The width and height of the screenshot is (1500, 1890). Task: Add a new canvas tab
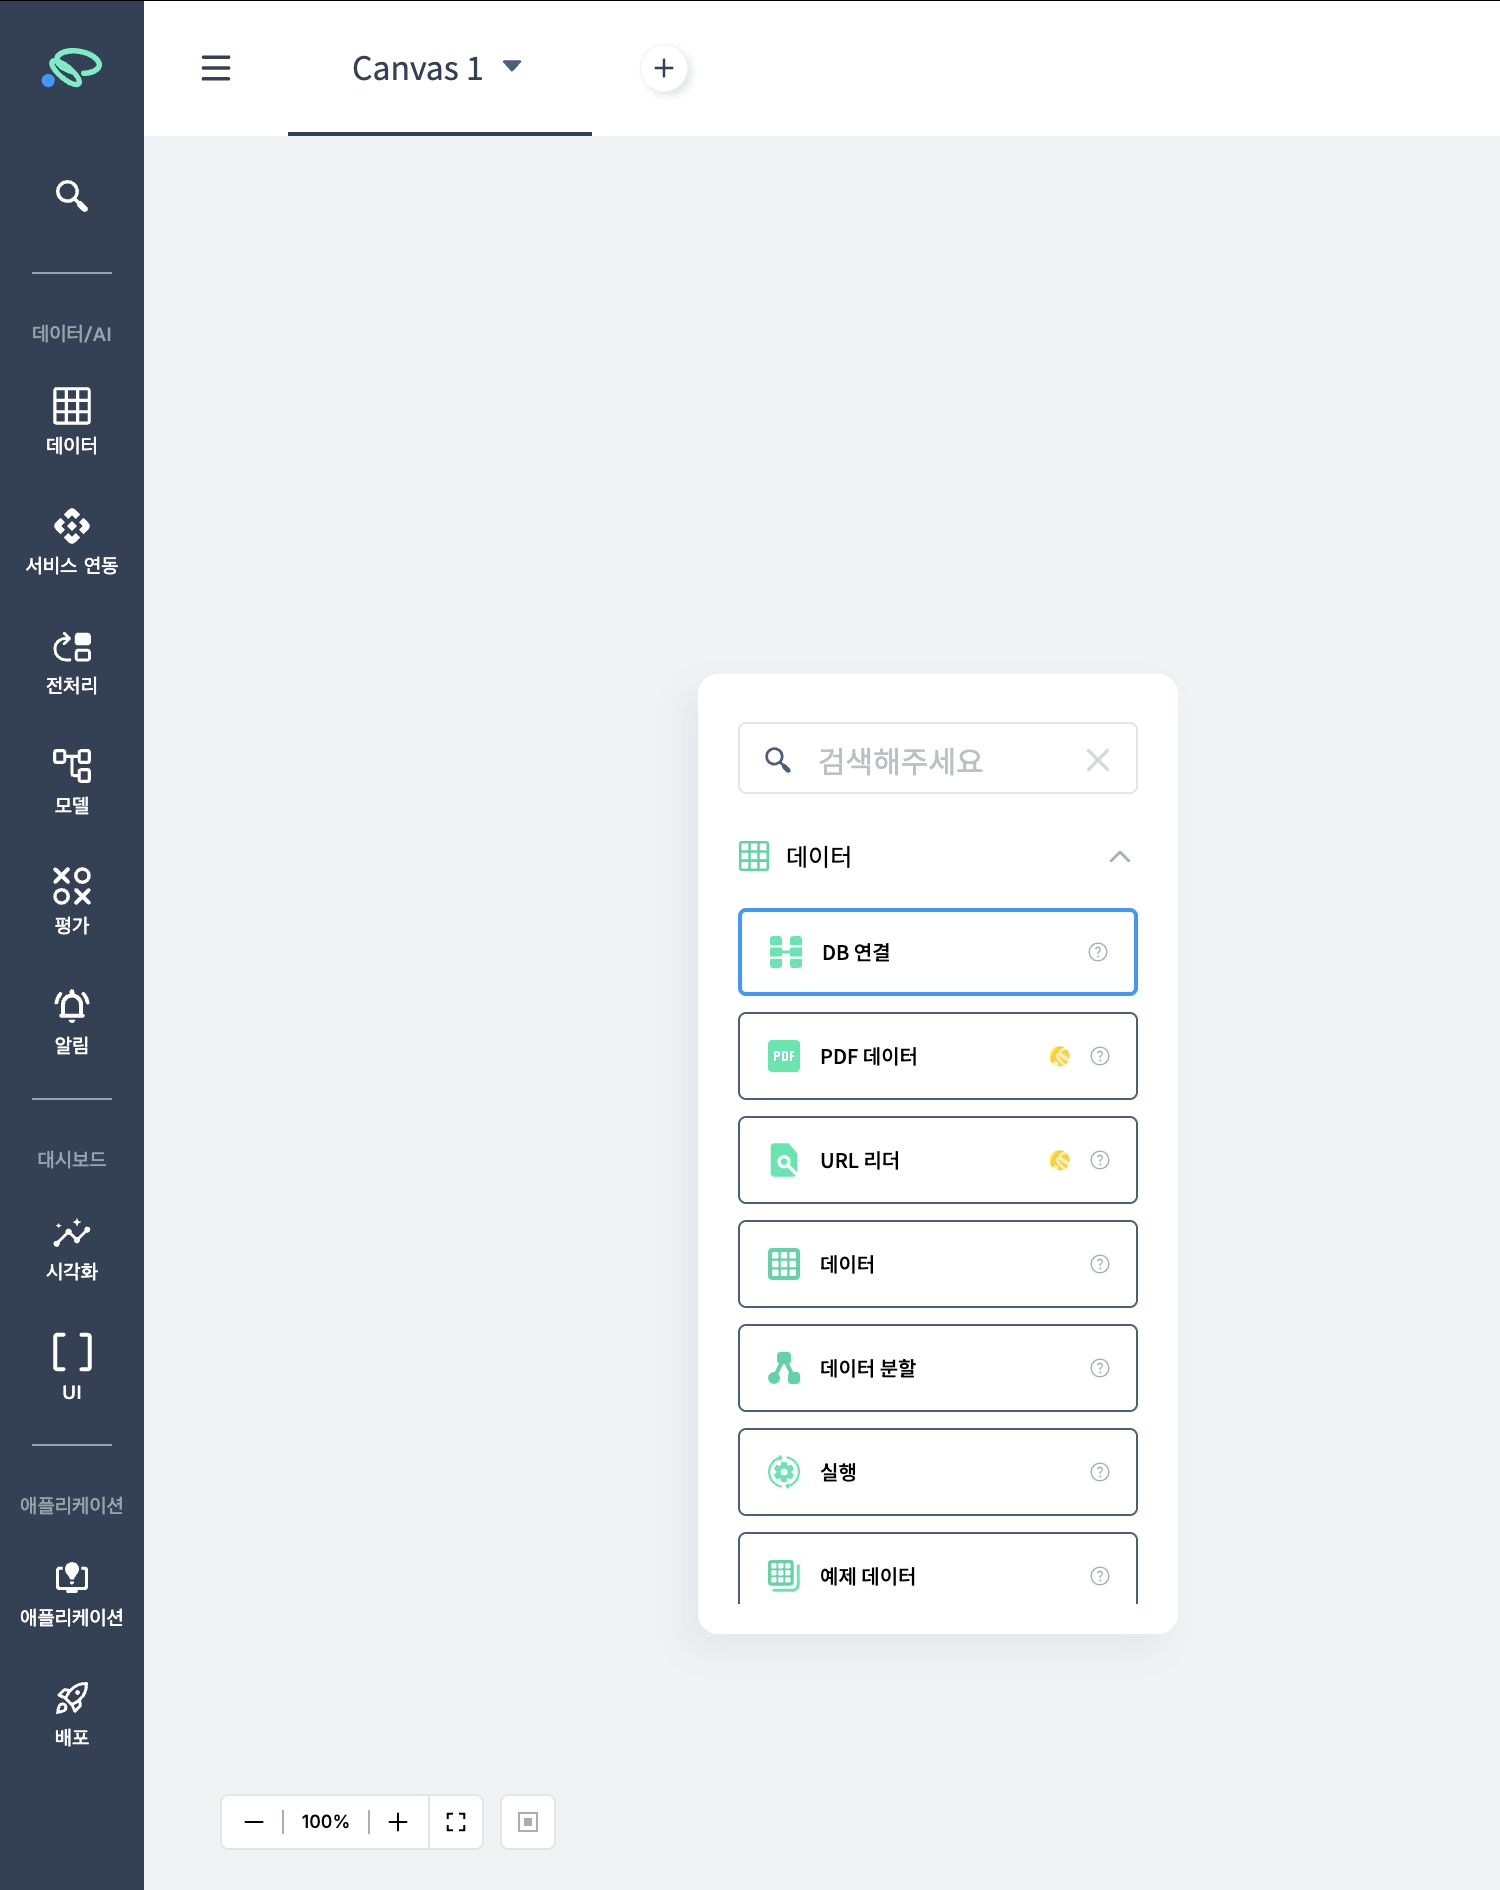(x=664, y=68)
